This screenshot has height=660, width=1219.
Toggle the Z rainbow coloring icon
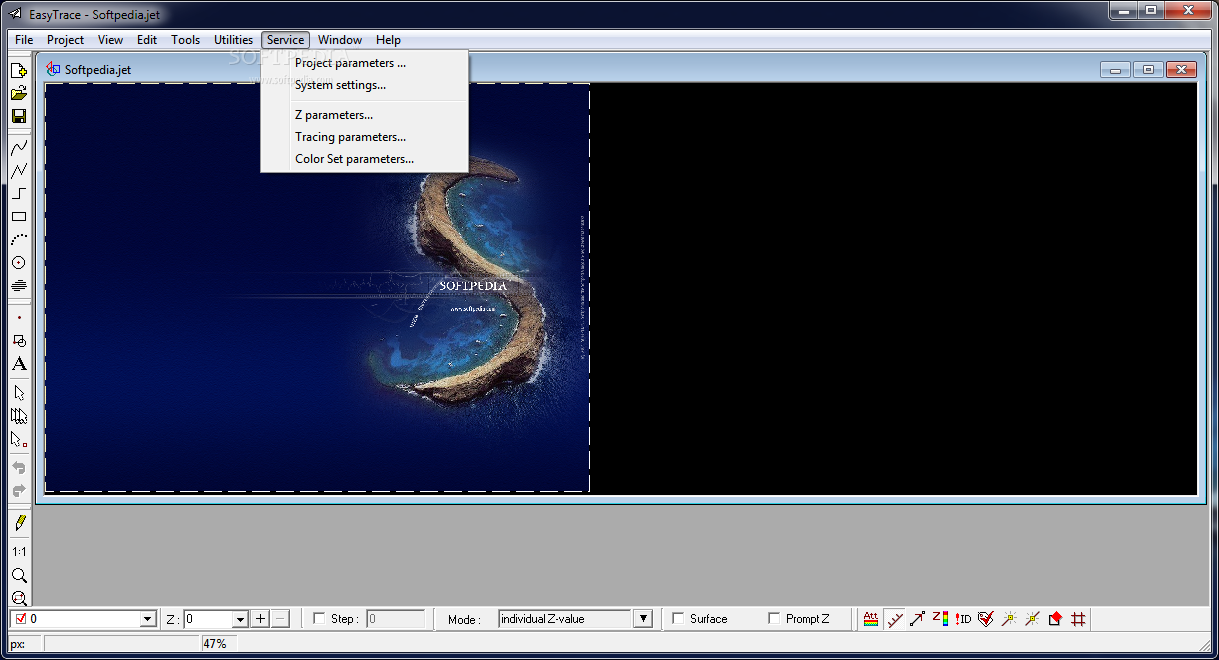click(940, 619)
